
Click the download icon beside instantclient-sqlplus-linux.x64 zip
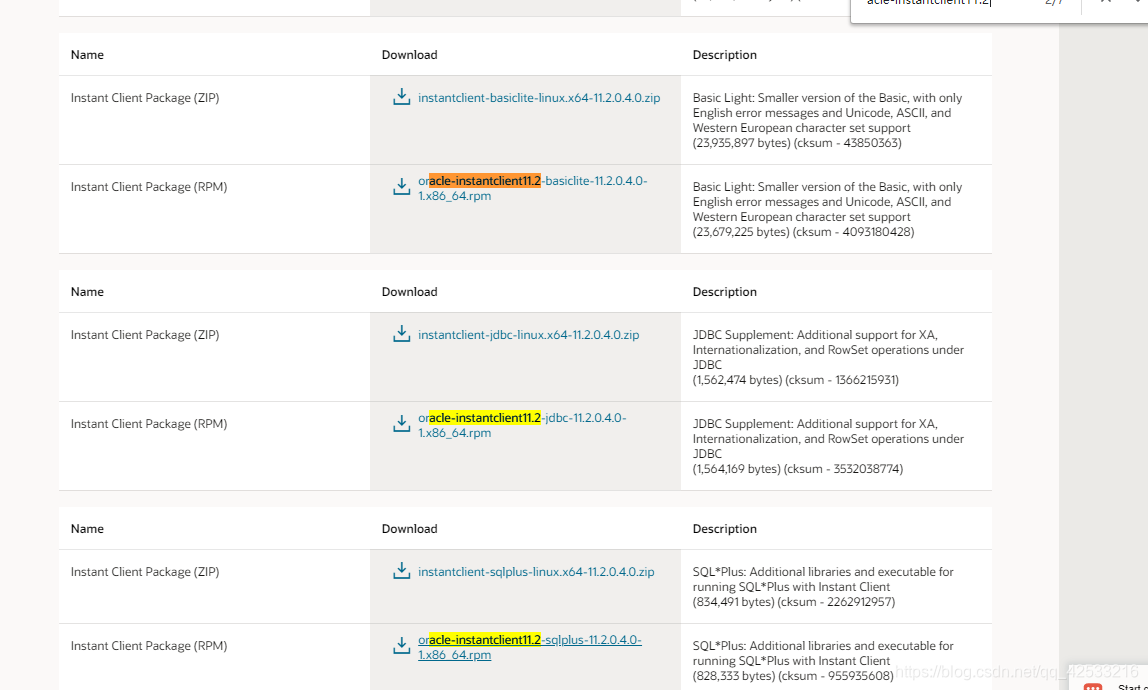point(401,571)
